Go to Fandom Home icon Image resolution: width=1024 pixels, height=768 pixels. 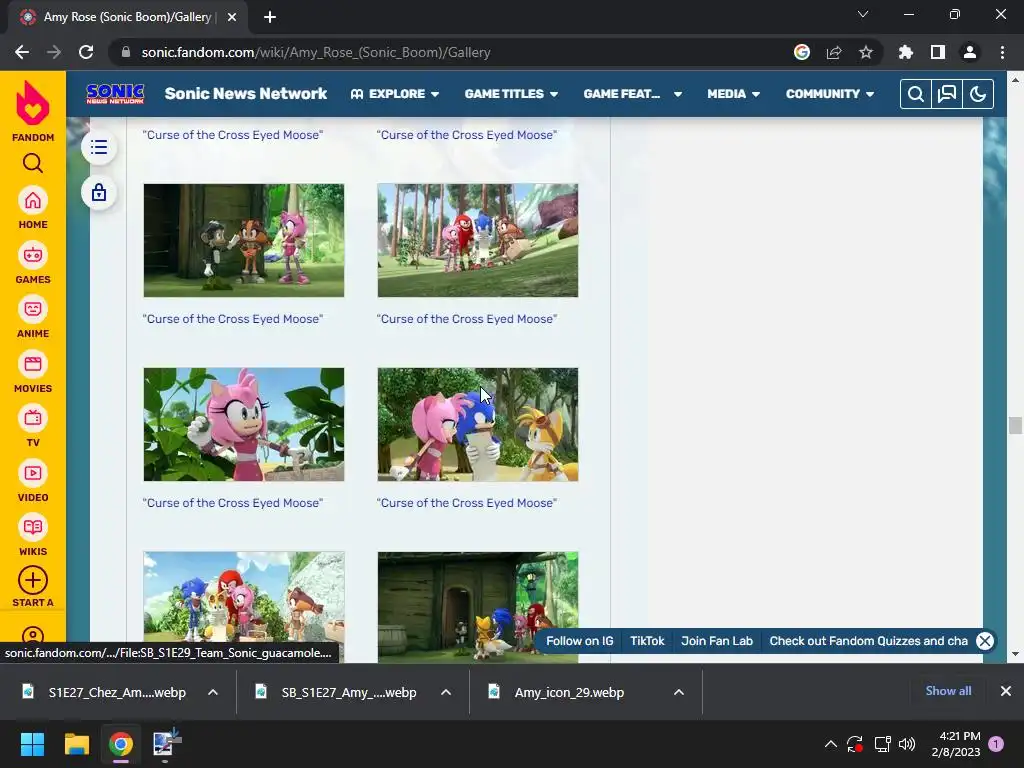tap(33, 200)
